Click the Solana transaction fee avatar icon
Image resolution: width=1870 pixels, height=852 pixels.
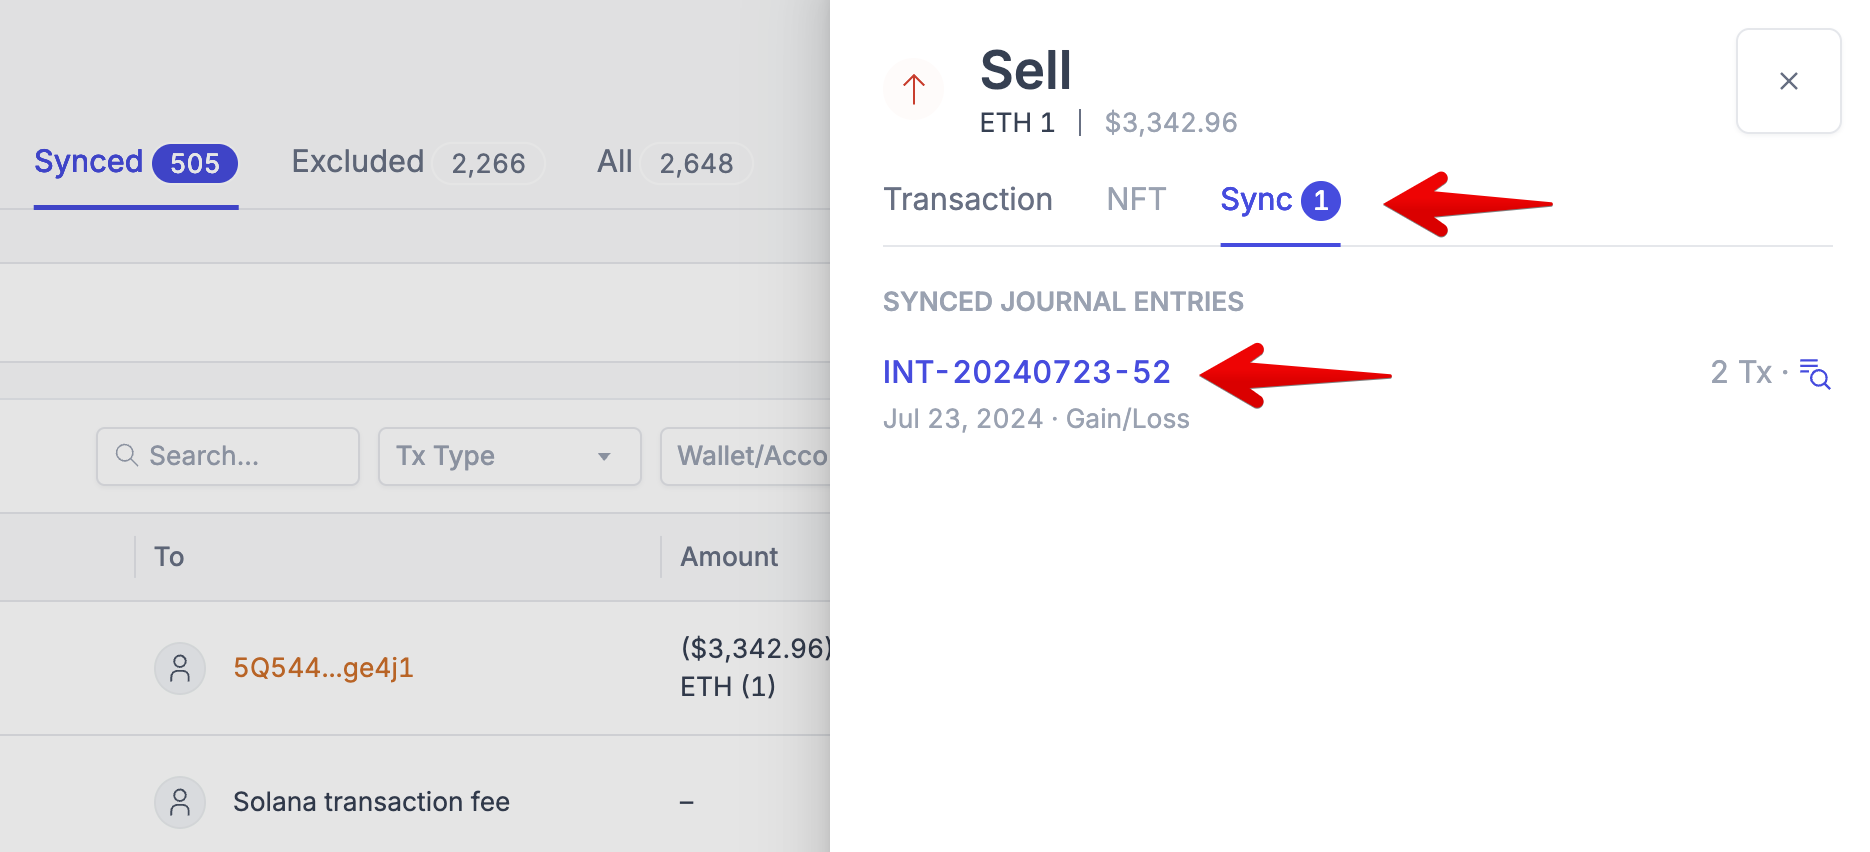tap(180, 802)
